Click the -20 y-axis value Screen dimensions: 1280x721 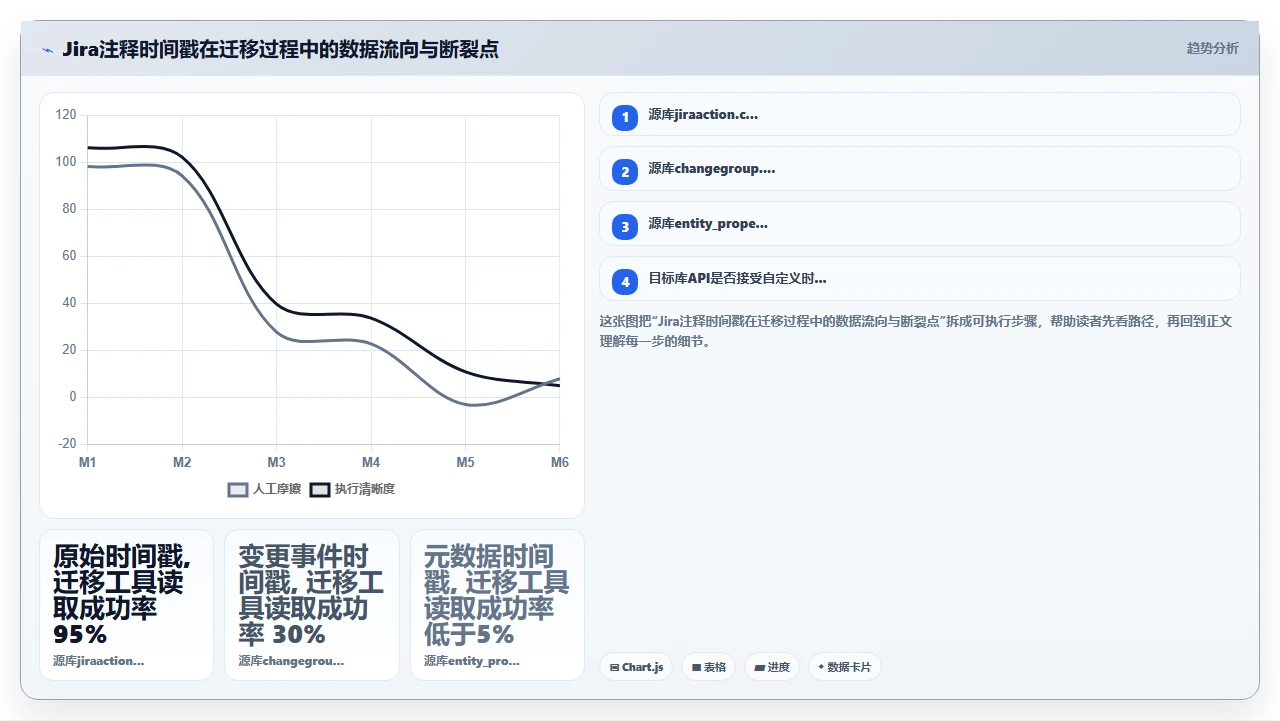[67, 444]
